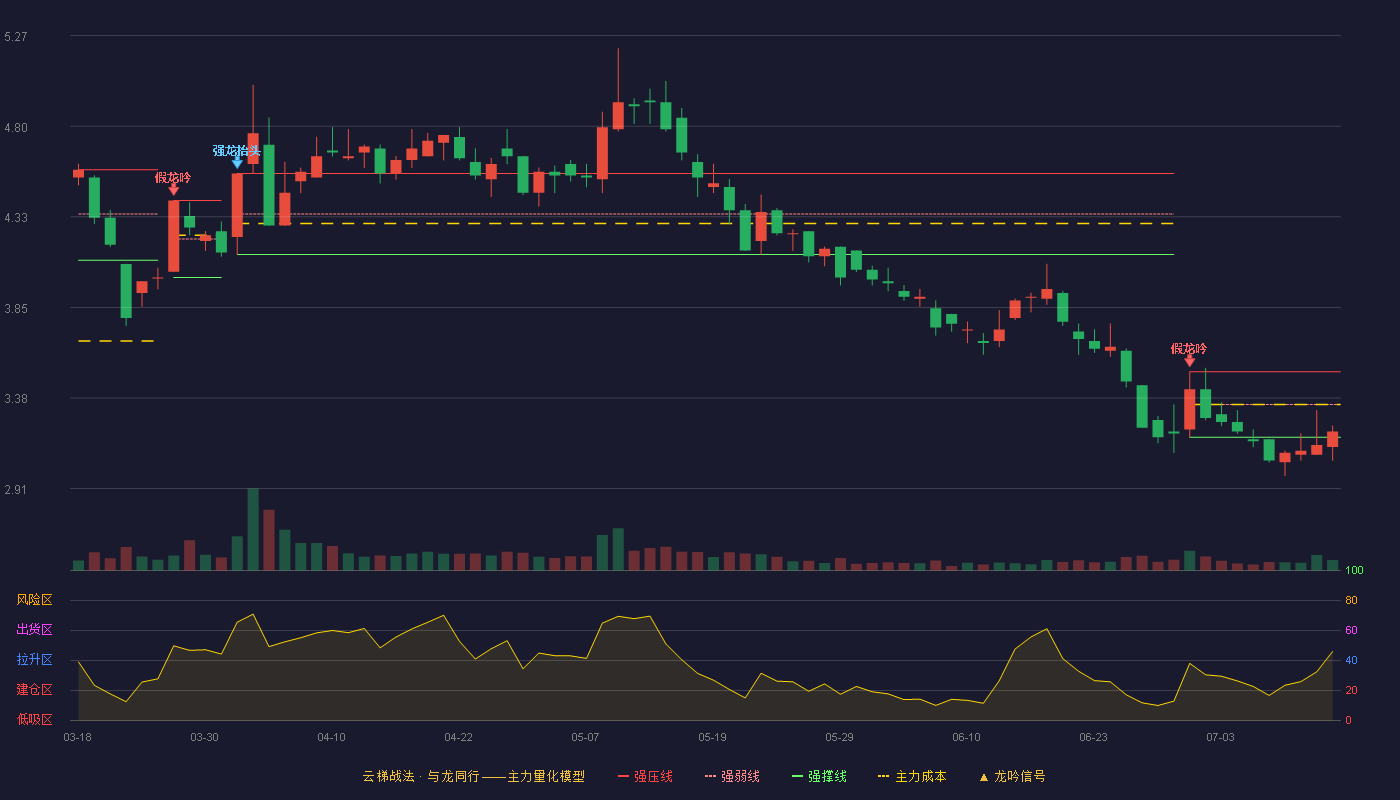This screenshot has width=1400, height=800.
Task: Click the first red 假龙吟 arrow near 03-30
Action: click(173, 189)
